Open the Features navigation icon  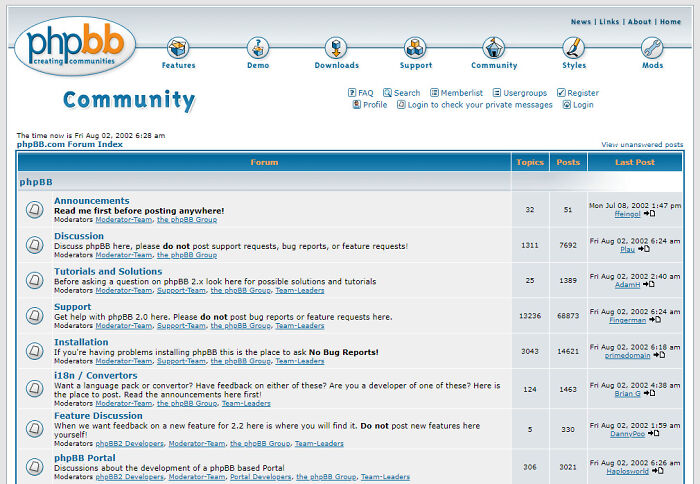pyautogui.click(x=178, y=48)
